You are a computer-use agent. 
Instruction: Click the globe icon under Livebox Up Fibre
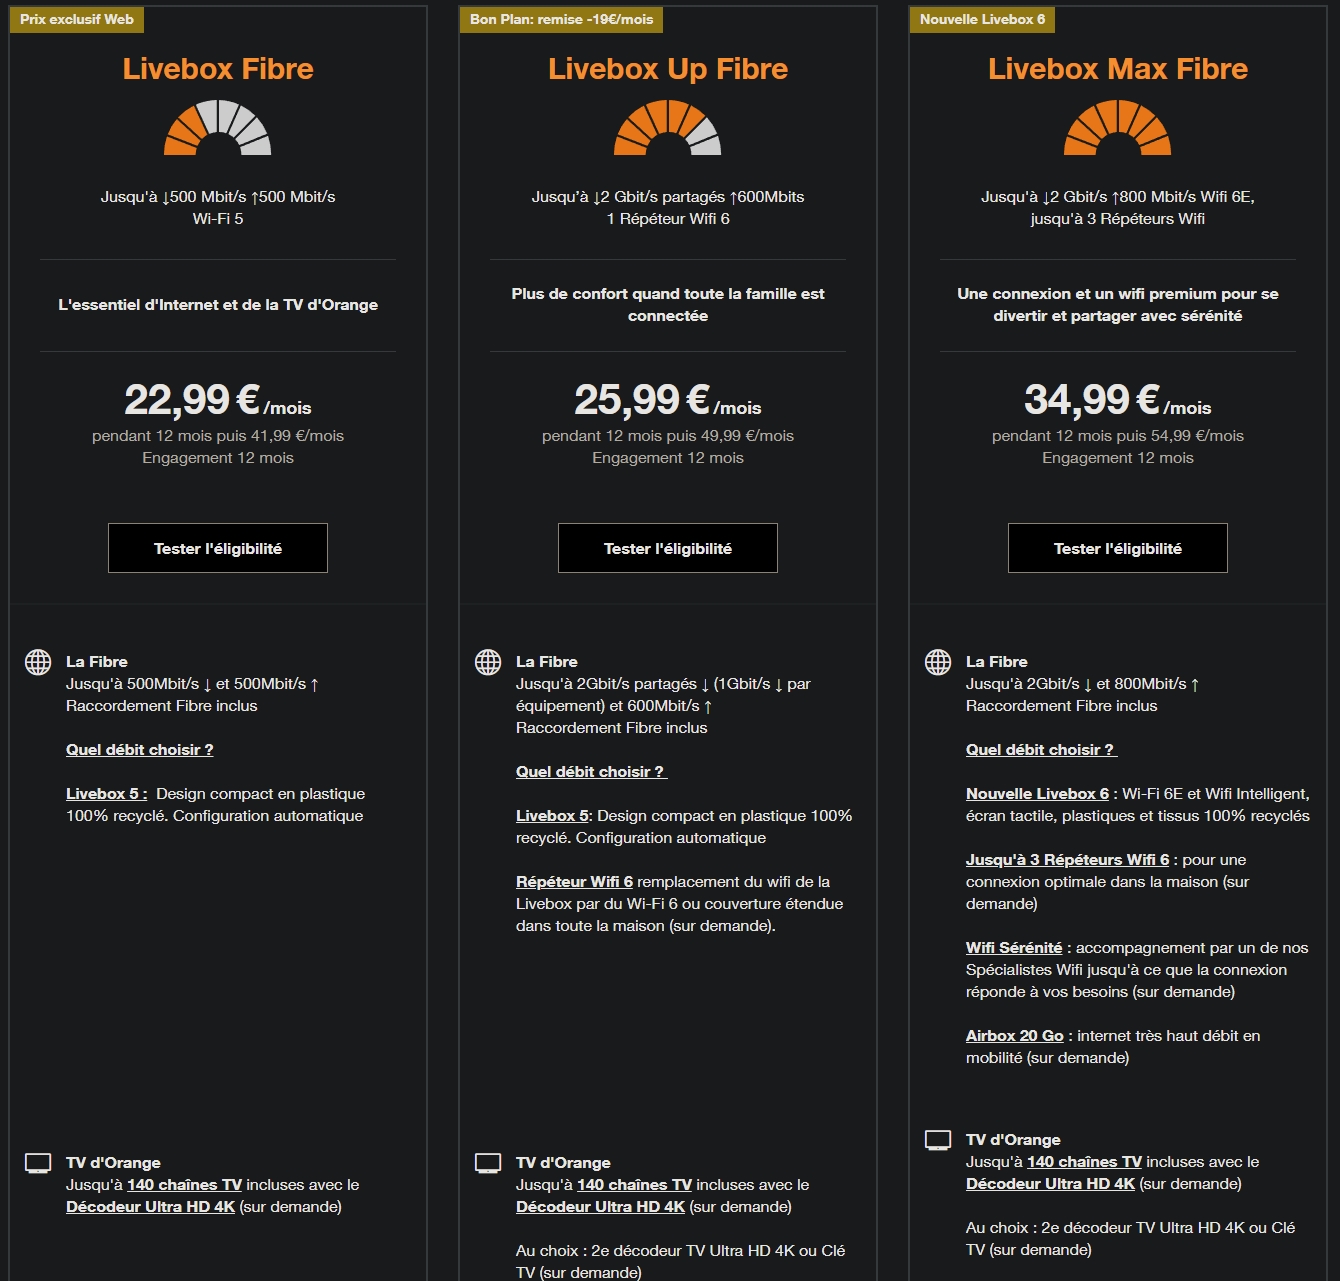(488, 662)
